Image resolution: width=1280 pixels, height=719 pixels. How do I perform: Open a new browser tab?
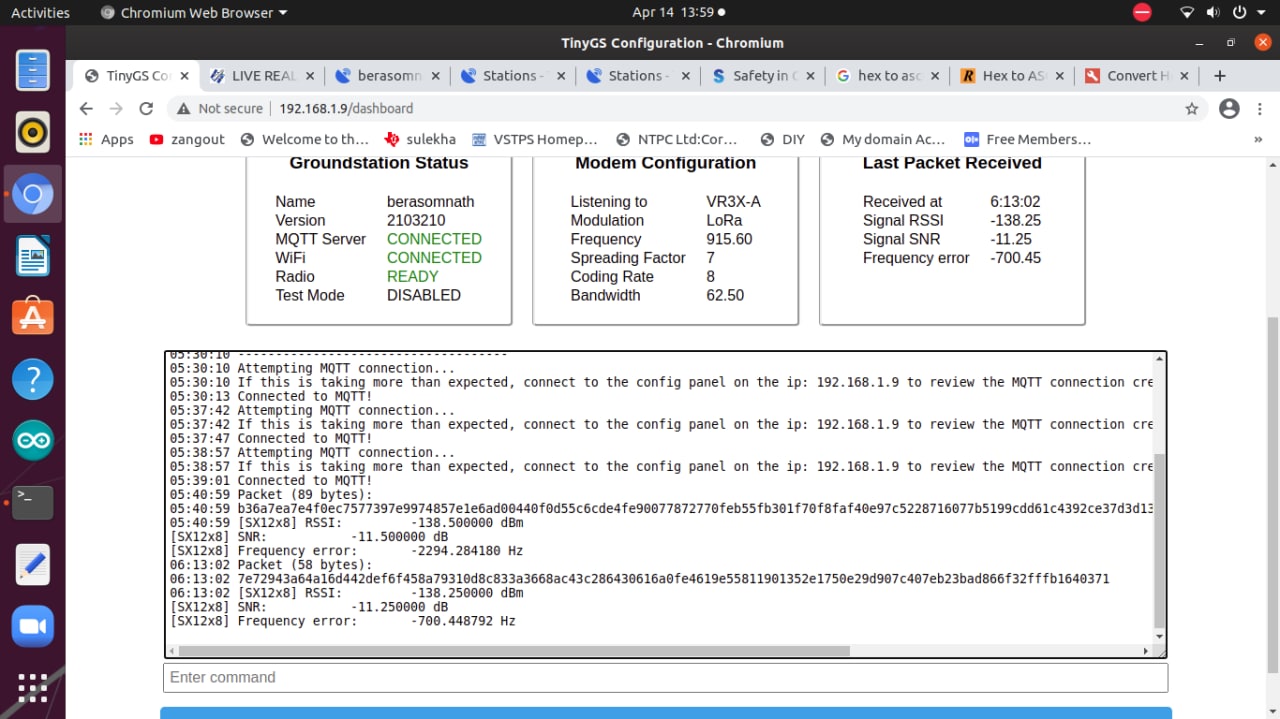pos(1219,76)
